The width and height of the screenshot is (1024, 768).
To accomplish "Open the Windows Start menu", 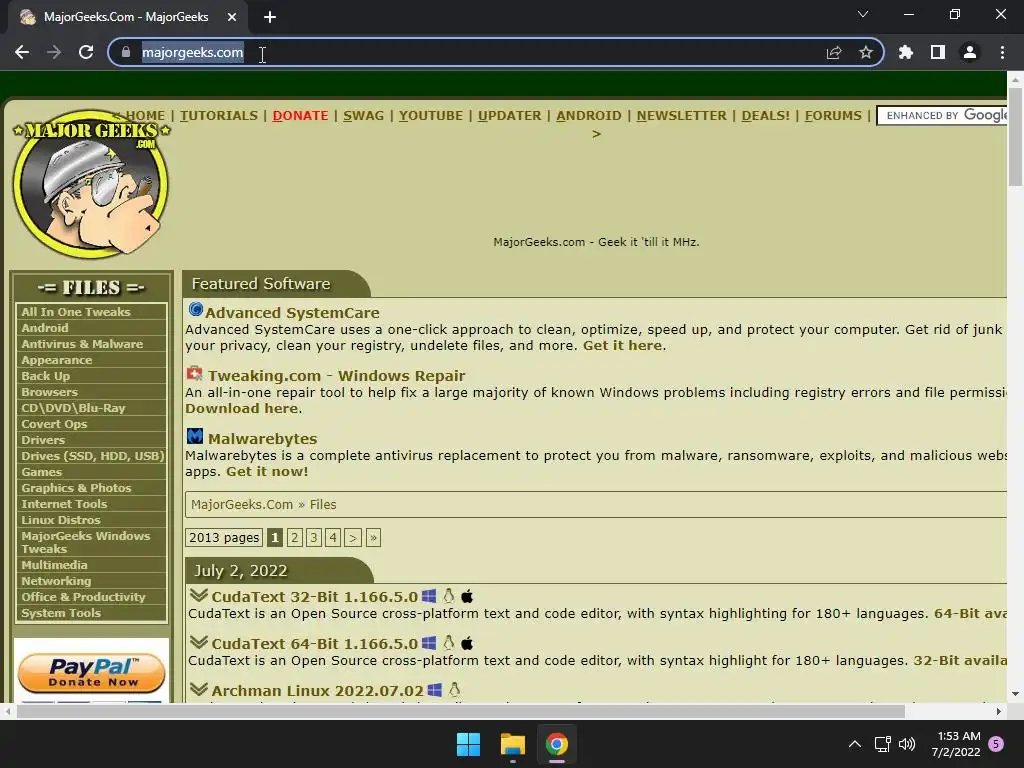I will pos(468,744).
